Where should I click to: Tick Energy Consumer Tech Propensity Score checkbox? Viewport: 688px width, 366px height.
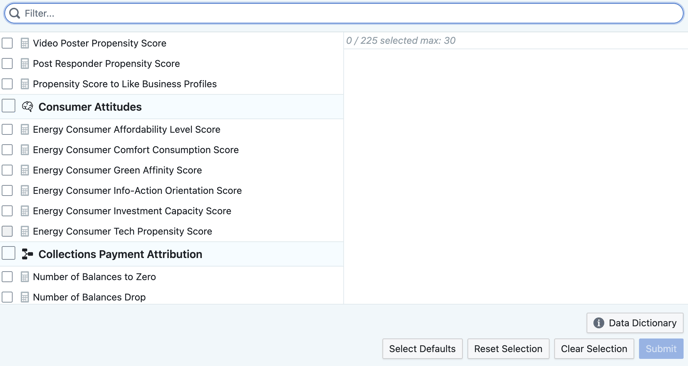tap(7, 231)
